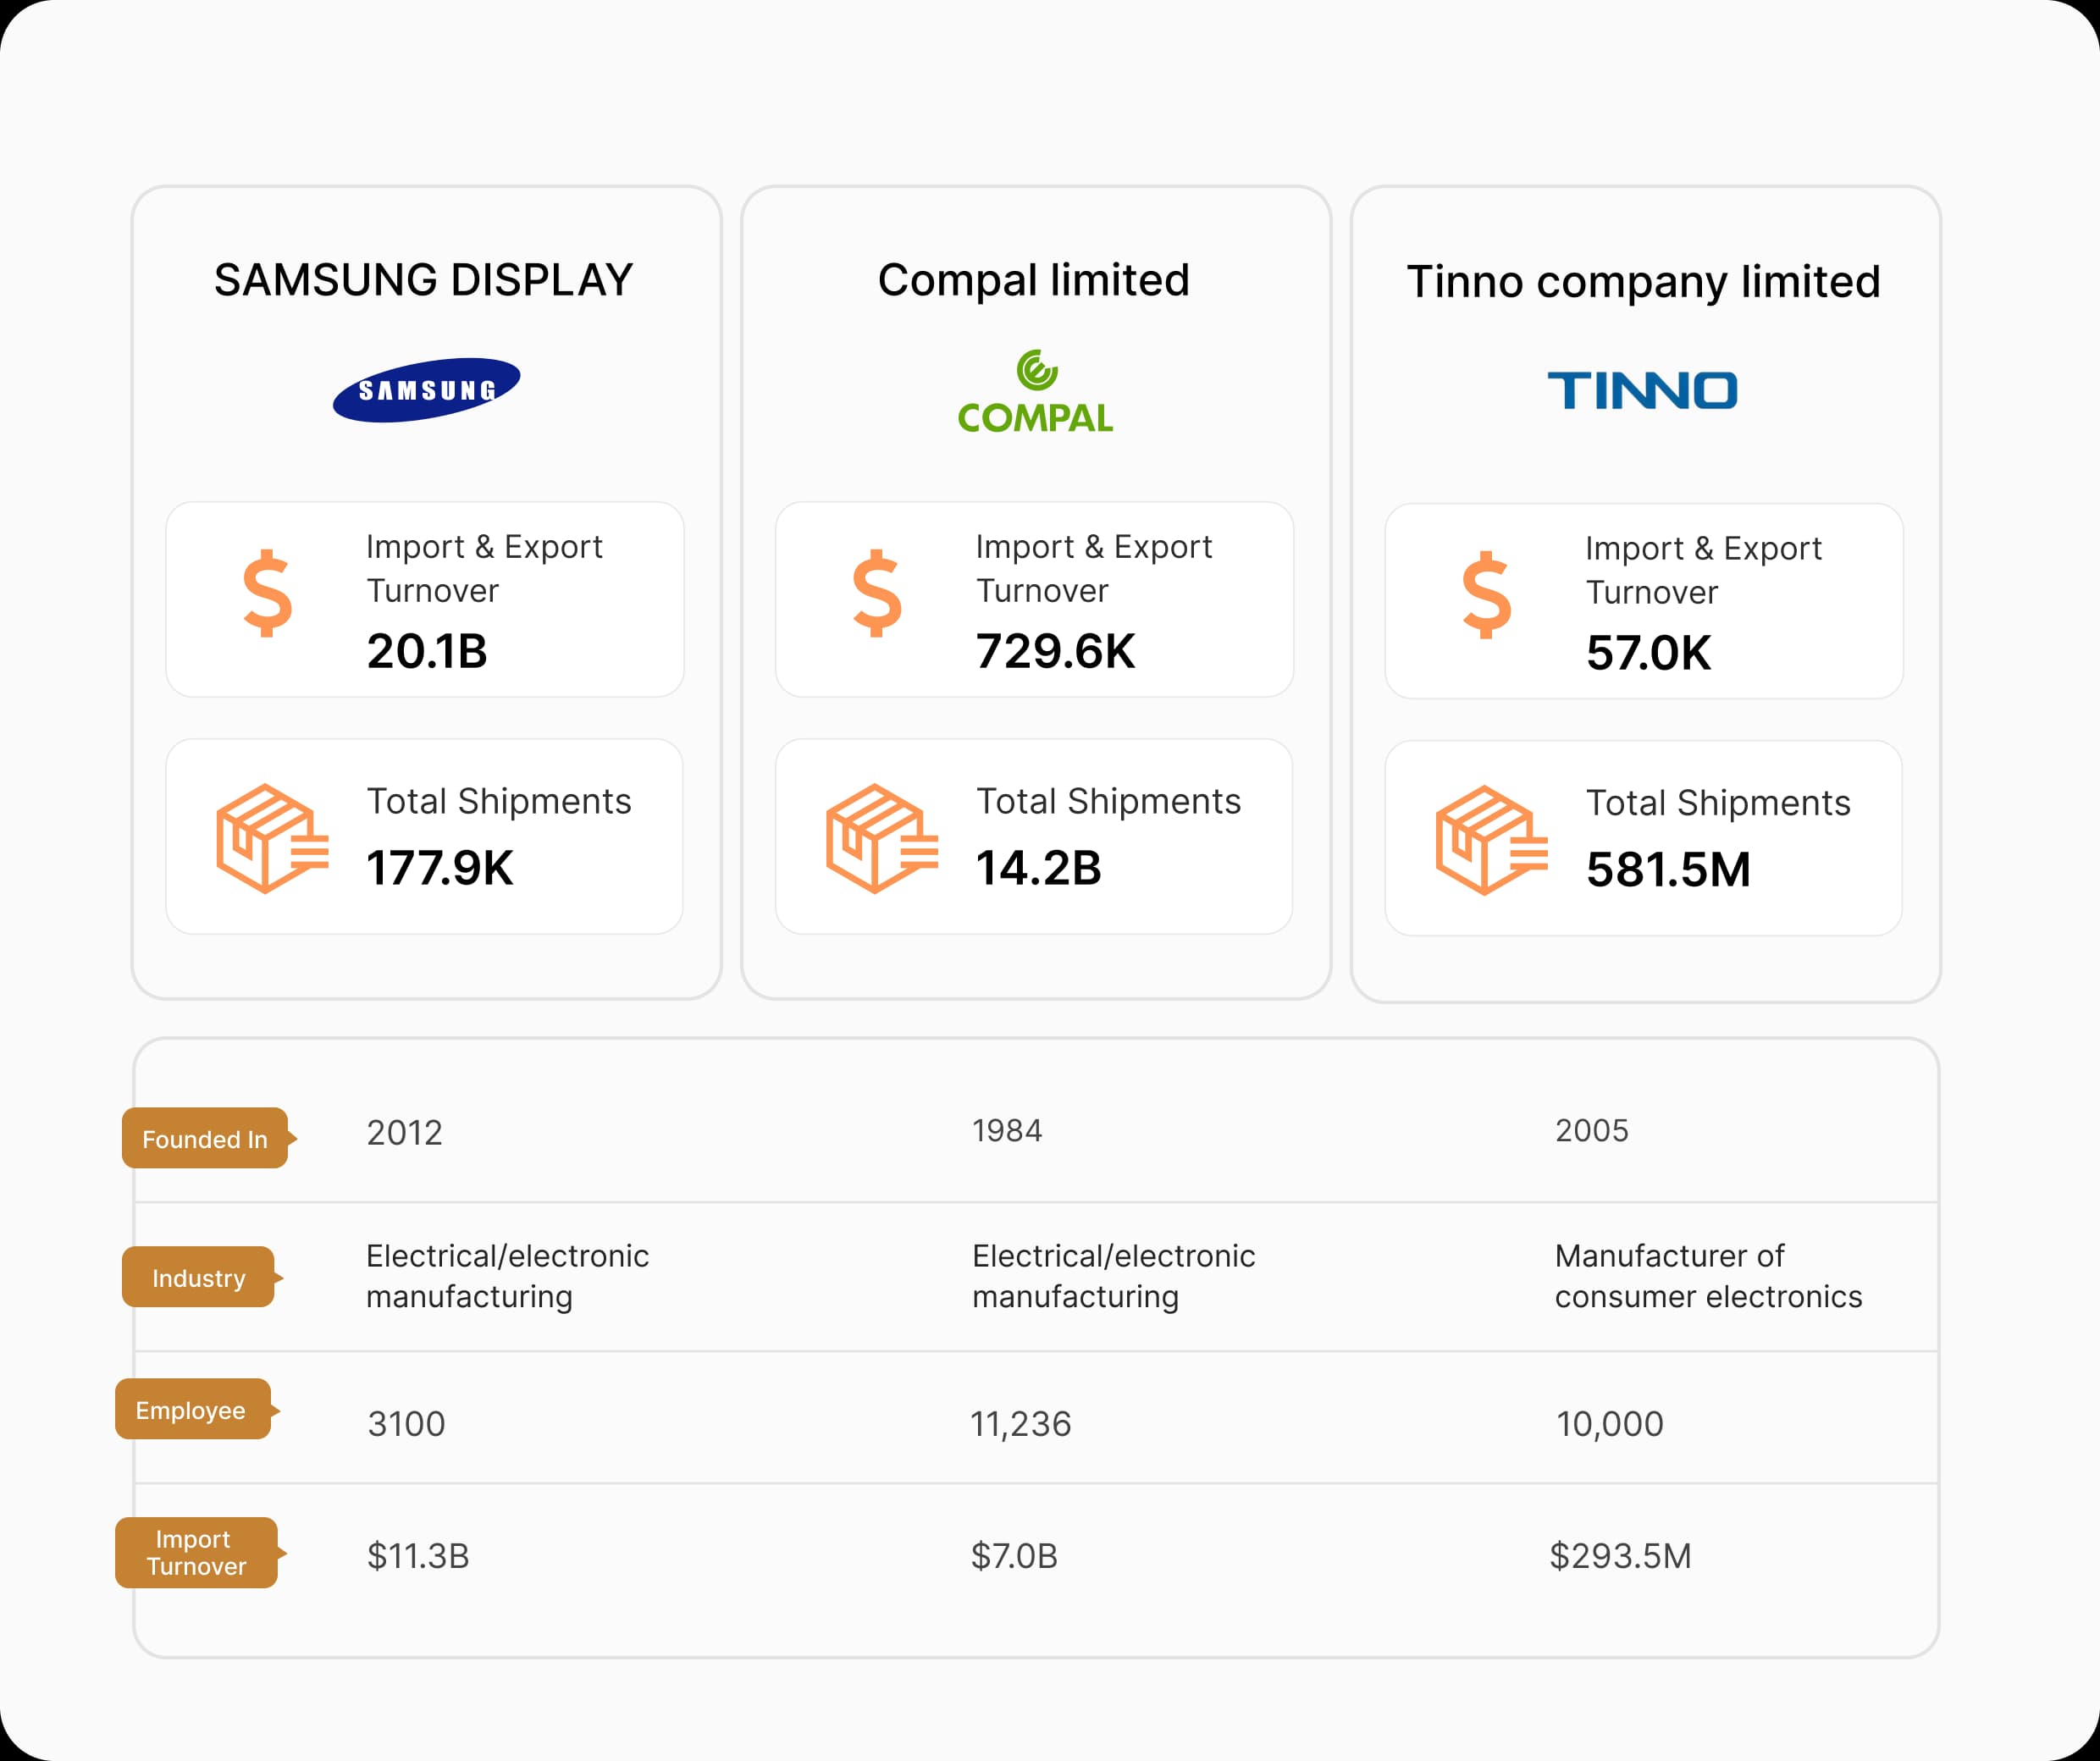Screen dimensions: 2100x1761
Task: Select the Founded In row label
Action: pos(208,1138)
